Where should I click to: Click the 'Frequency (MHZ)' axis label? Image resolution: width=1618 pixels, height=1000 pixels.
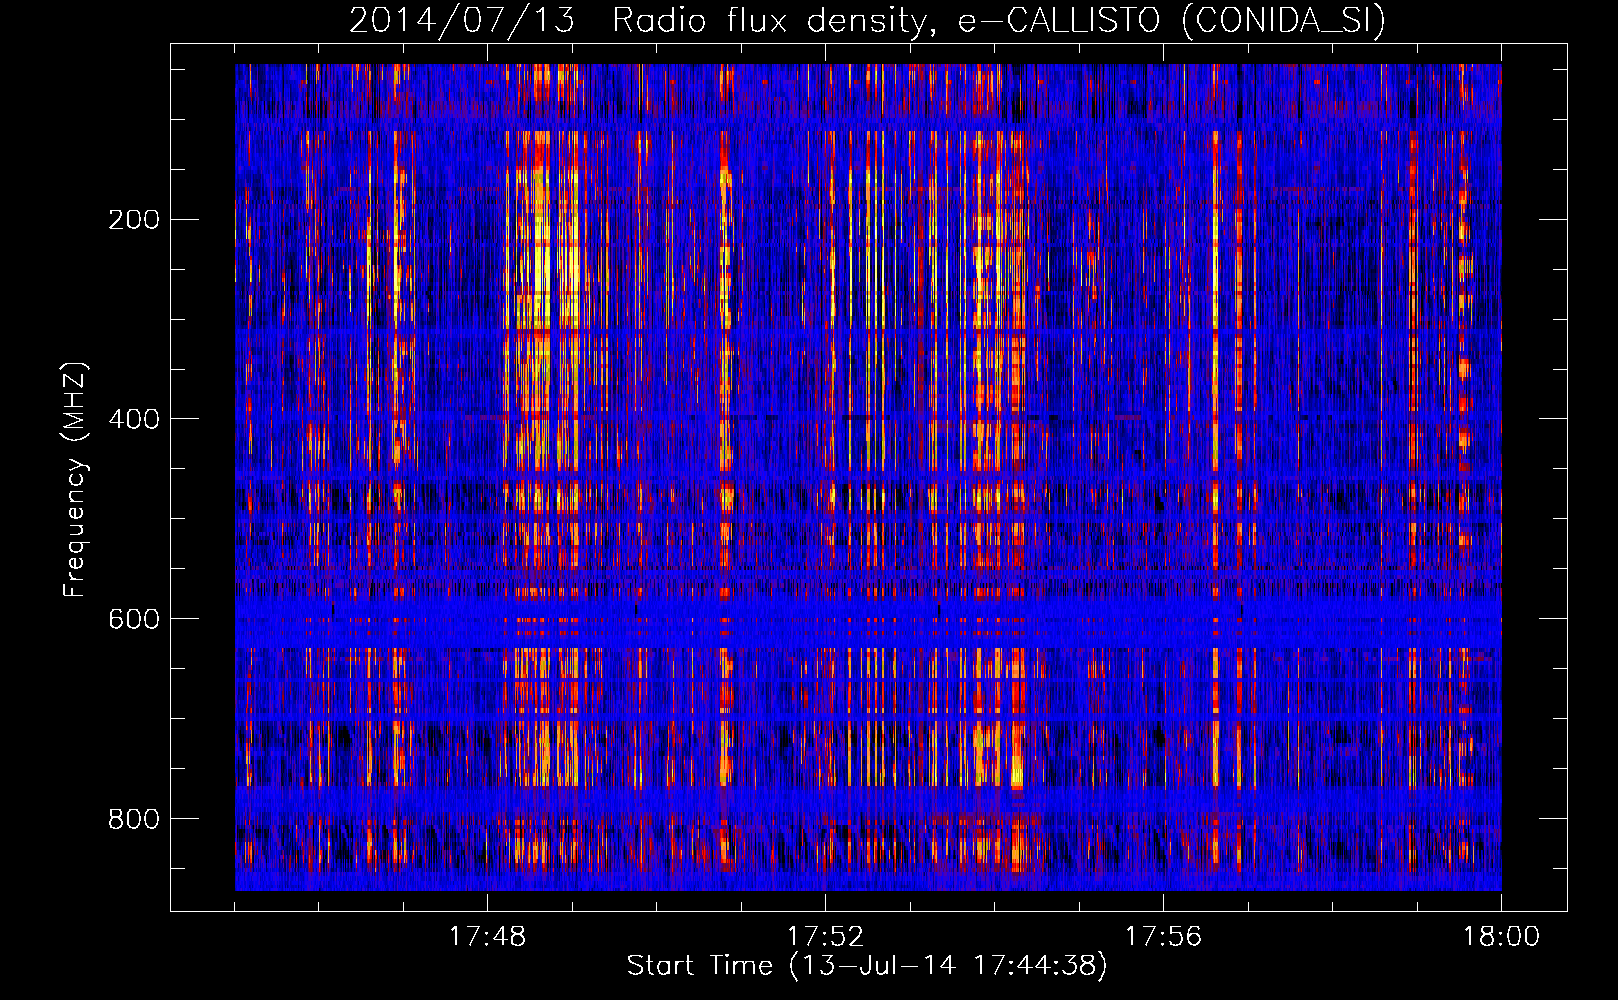pyautogui.click(x=75, y=480)
